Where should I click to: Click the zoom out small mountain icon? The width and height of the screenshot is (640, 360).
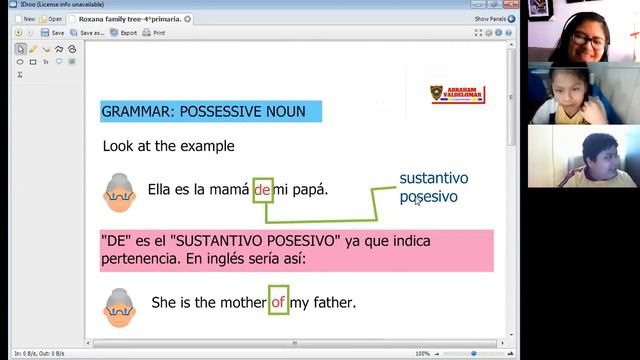[437, 354]
